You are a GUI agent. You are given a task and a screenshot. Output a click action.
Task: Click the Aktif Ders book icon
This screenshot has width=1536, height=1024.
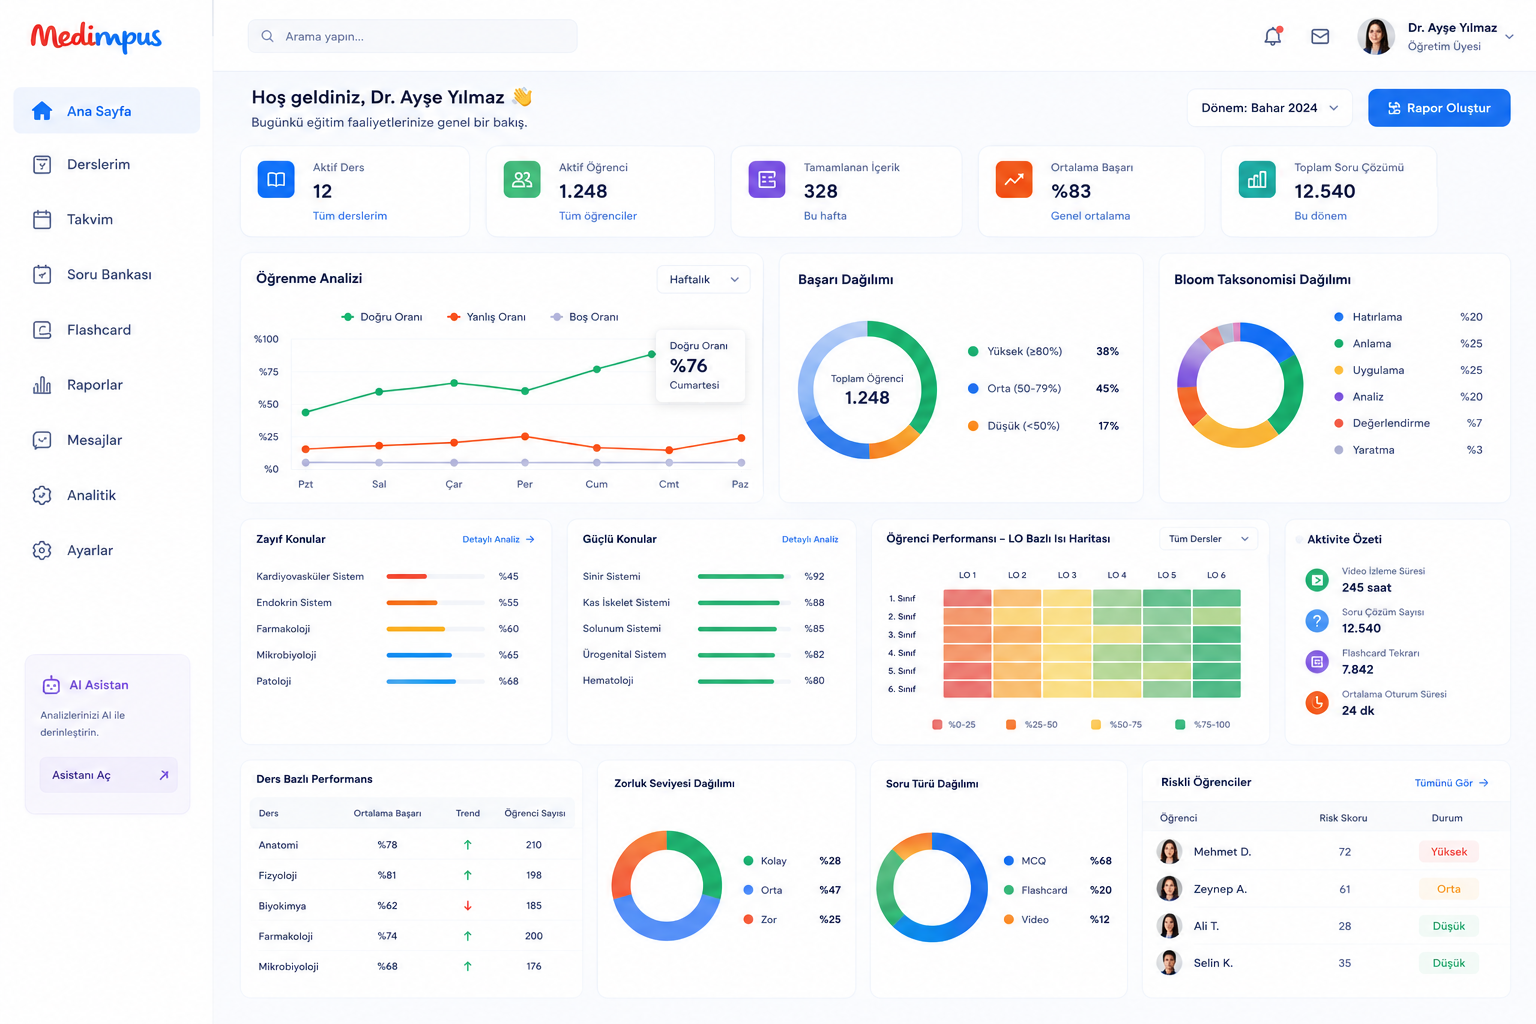click(276, 180)
